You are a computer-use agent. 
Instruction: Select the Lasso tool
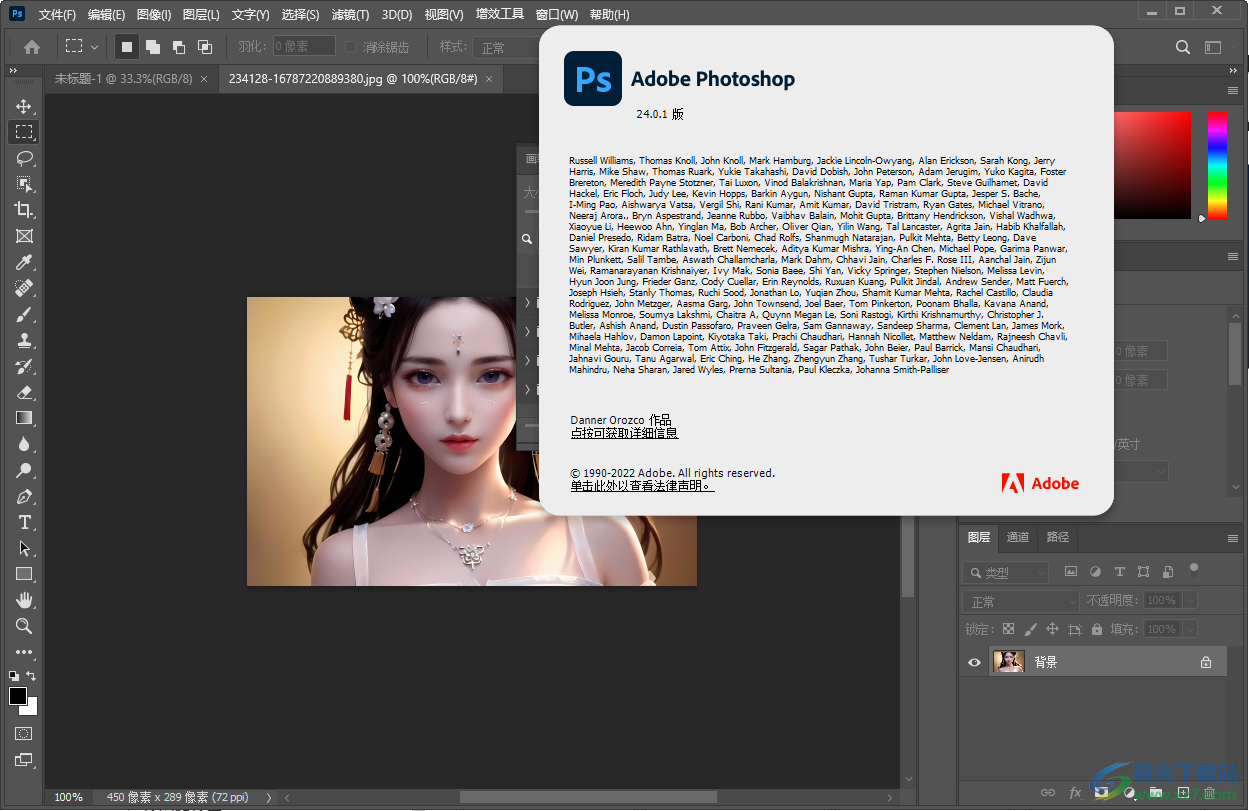24,158
